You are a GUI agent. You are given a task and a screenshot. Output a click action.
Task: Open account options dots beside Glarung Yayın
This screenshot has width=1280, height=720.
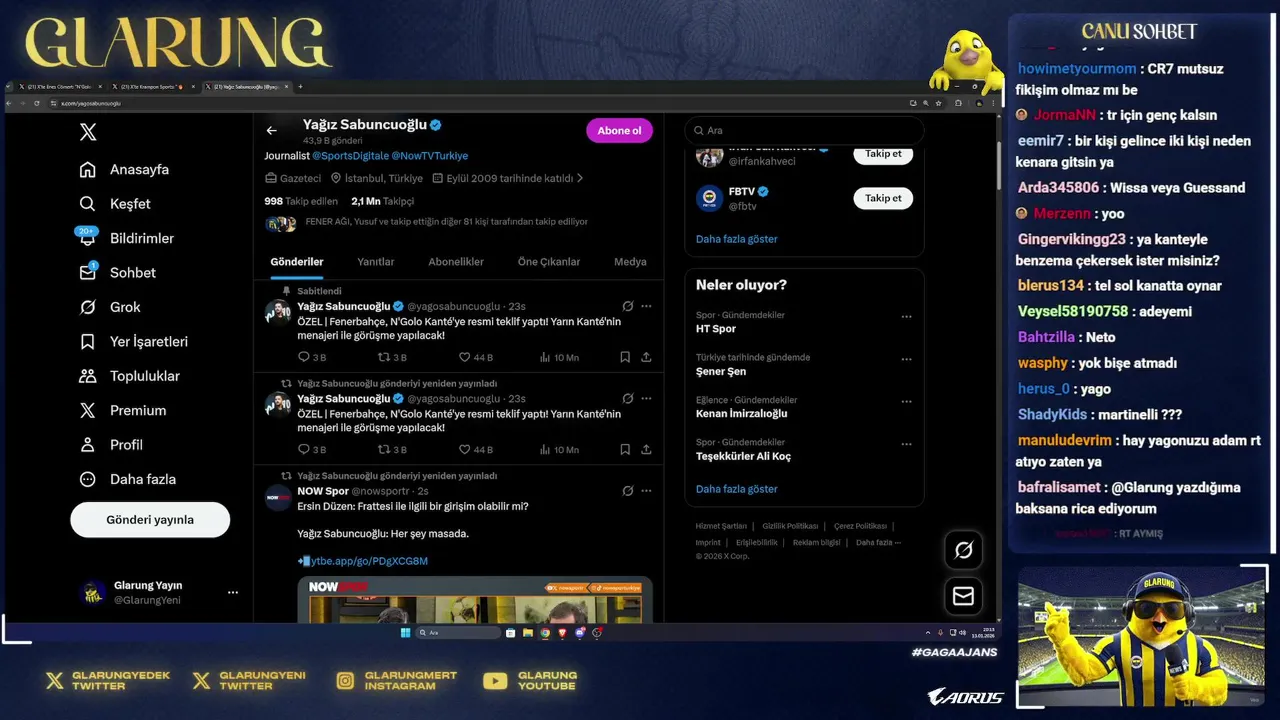[233, 592]
